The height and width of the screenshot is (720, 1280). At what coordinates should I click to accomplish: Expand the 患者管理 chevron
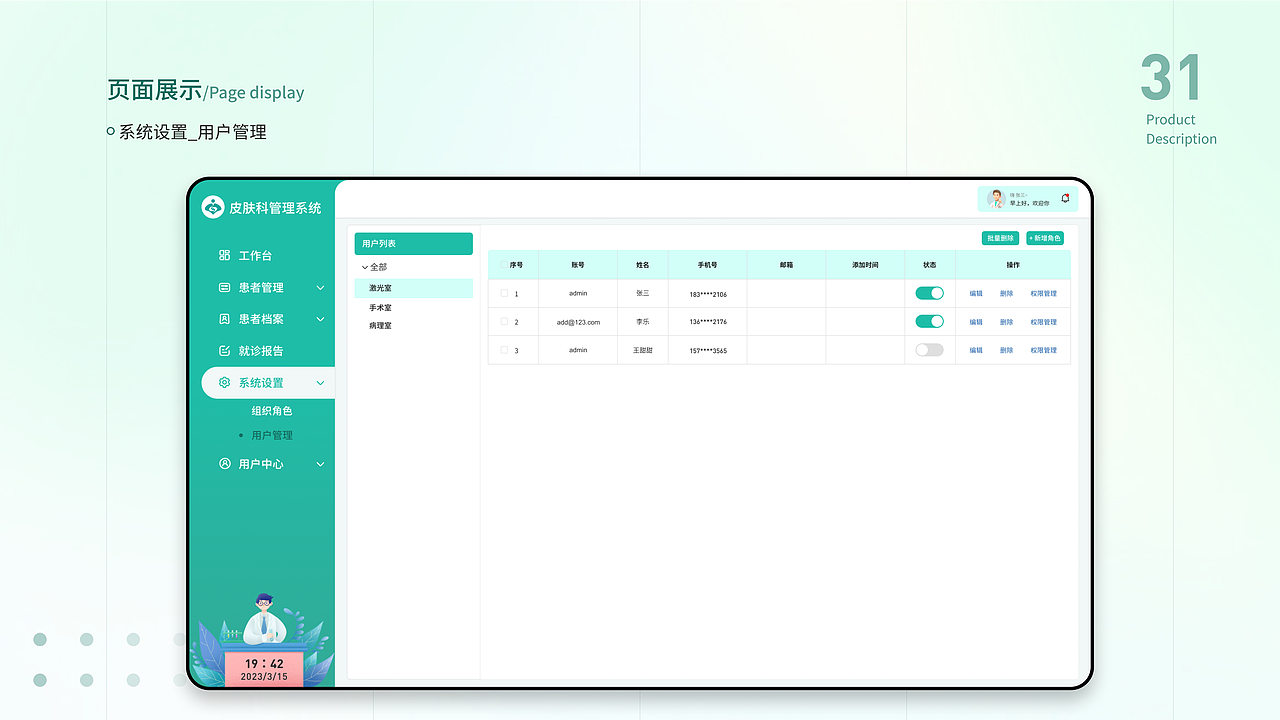(x=320, y=288)
